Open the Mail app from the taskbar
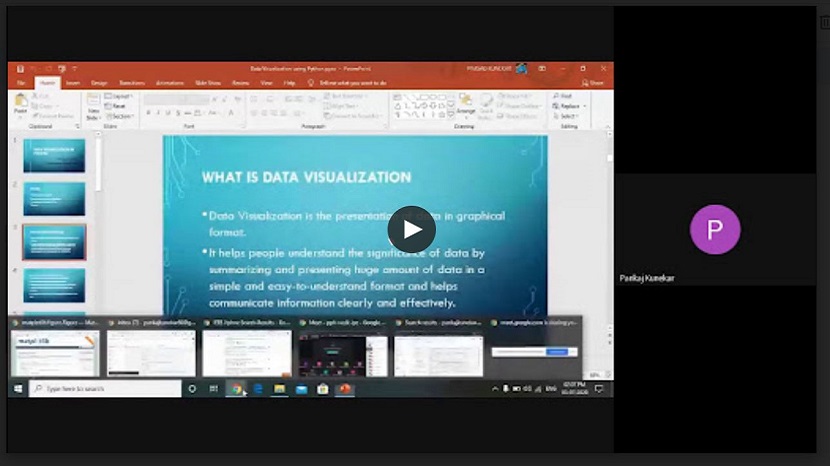This screenshot has width=830, height=466. [301, 389]
